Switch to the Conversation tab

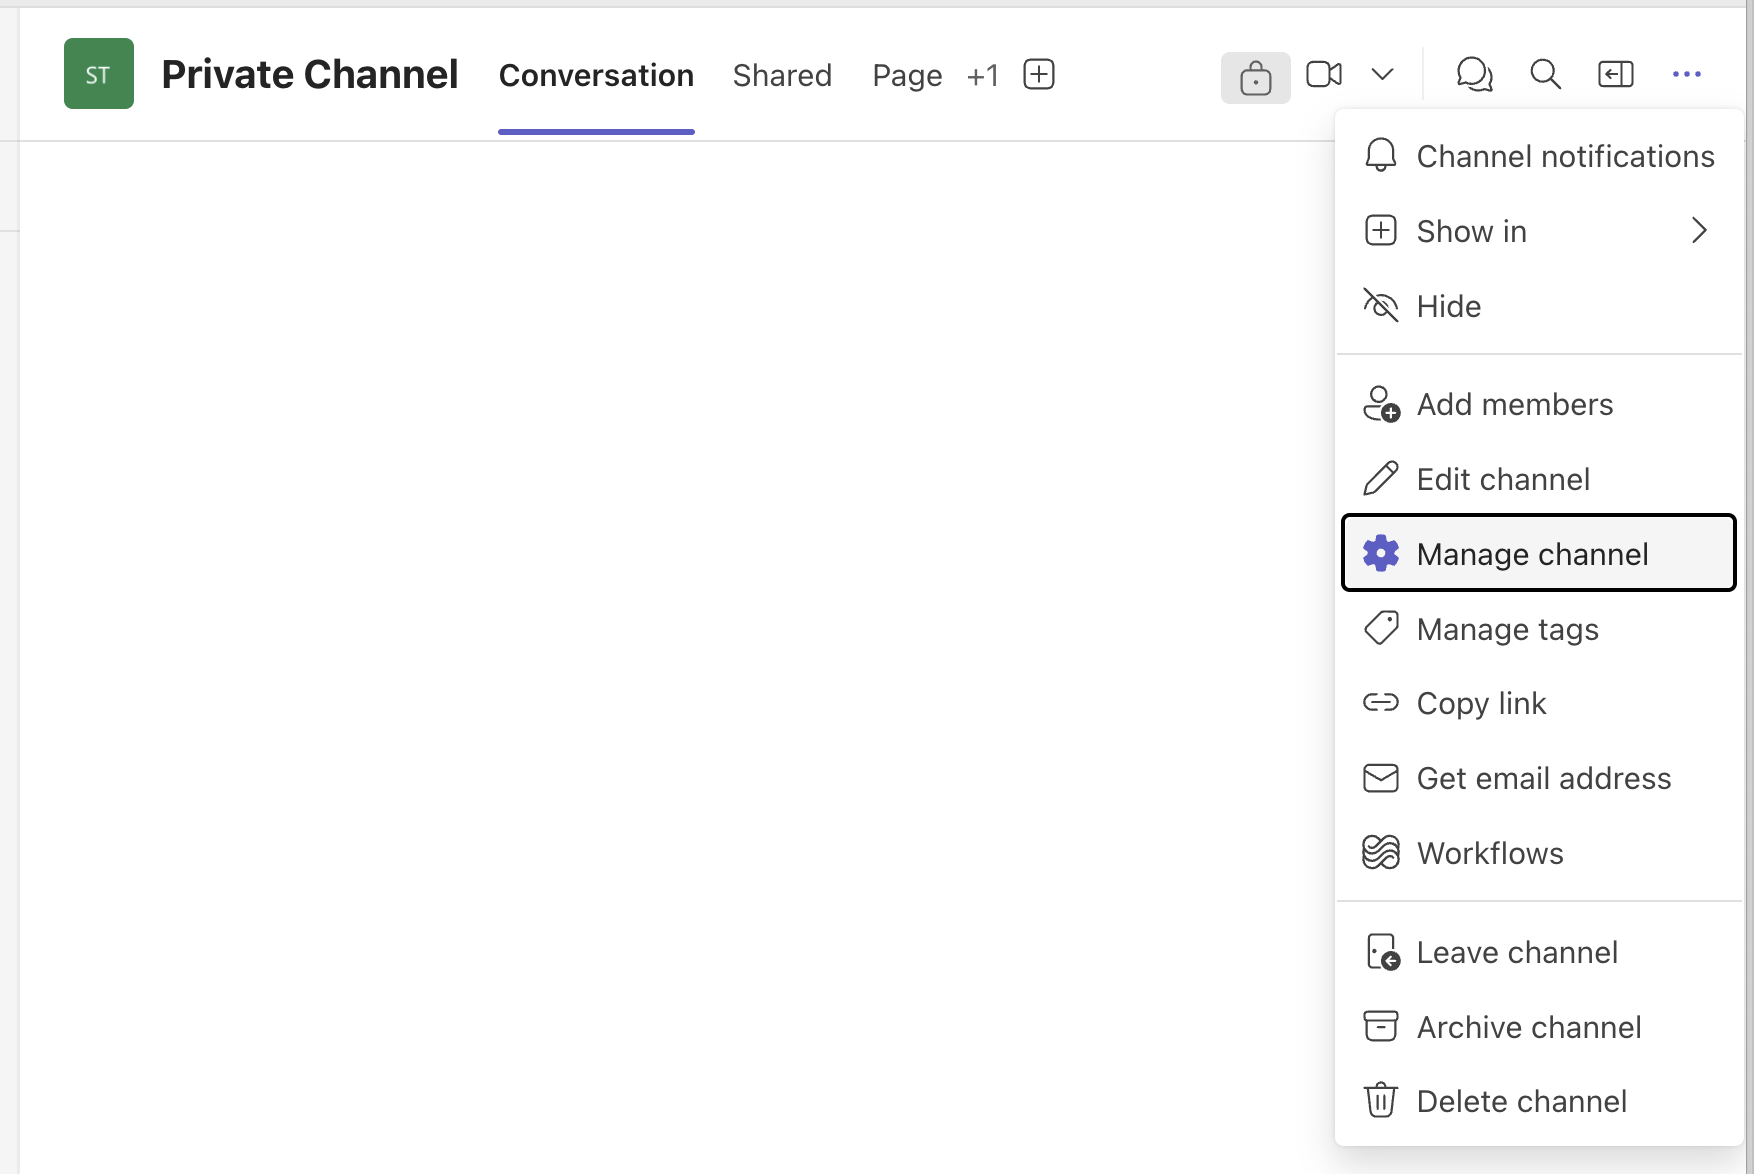(x=596, y=75)
